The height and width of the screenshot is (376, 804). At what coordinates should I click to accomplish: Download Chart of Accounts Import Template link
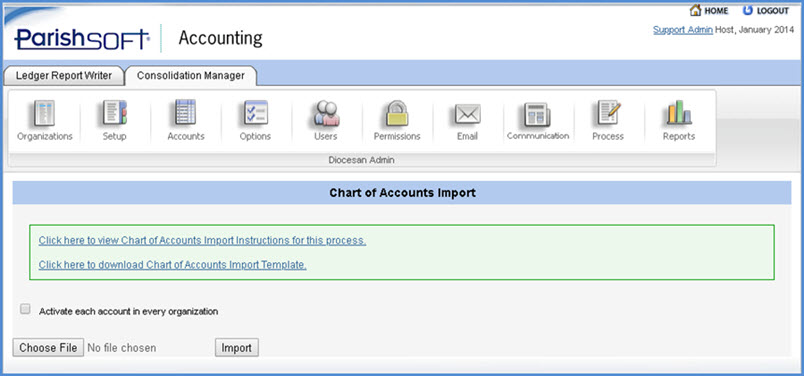[172, 265]
